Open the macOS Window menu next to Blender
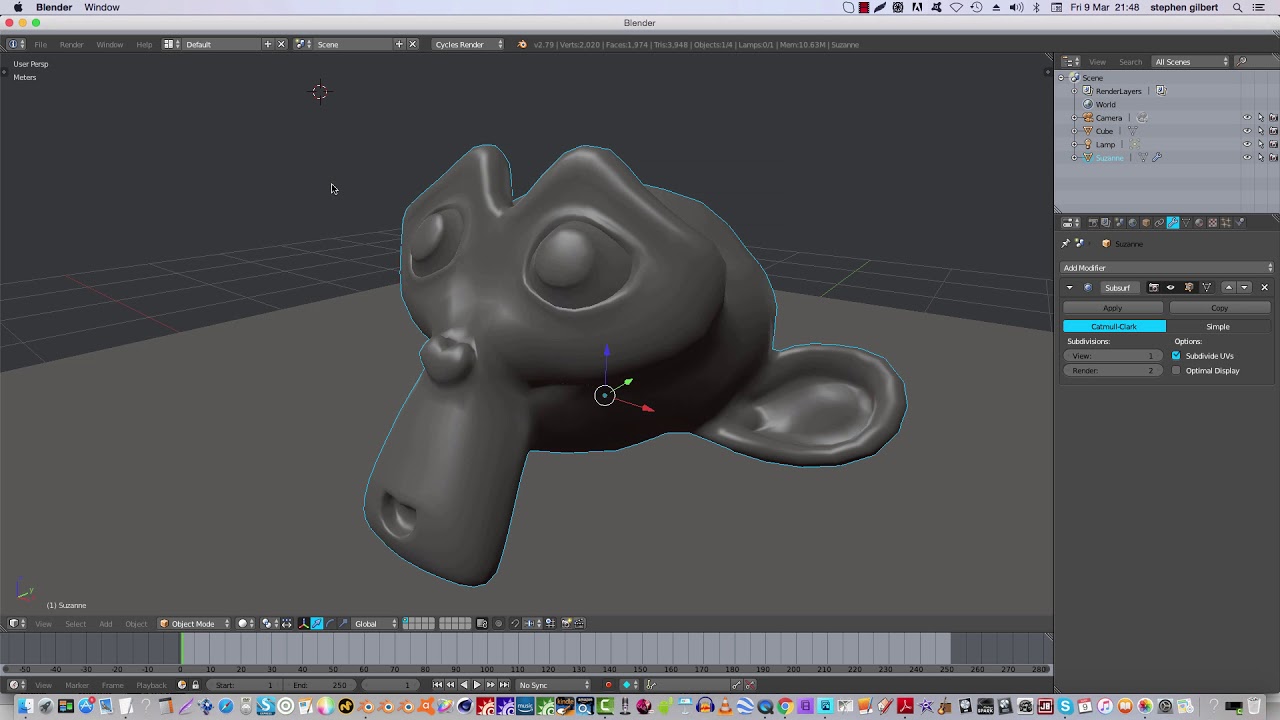This screenshot has height=720, width=1280. (x=102, y=7)
